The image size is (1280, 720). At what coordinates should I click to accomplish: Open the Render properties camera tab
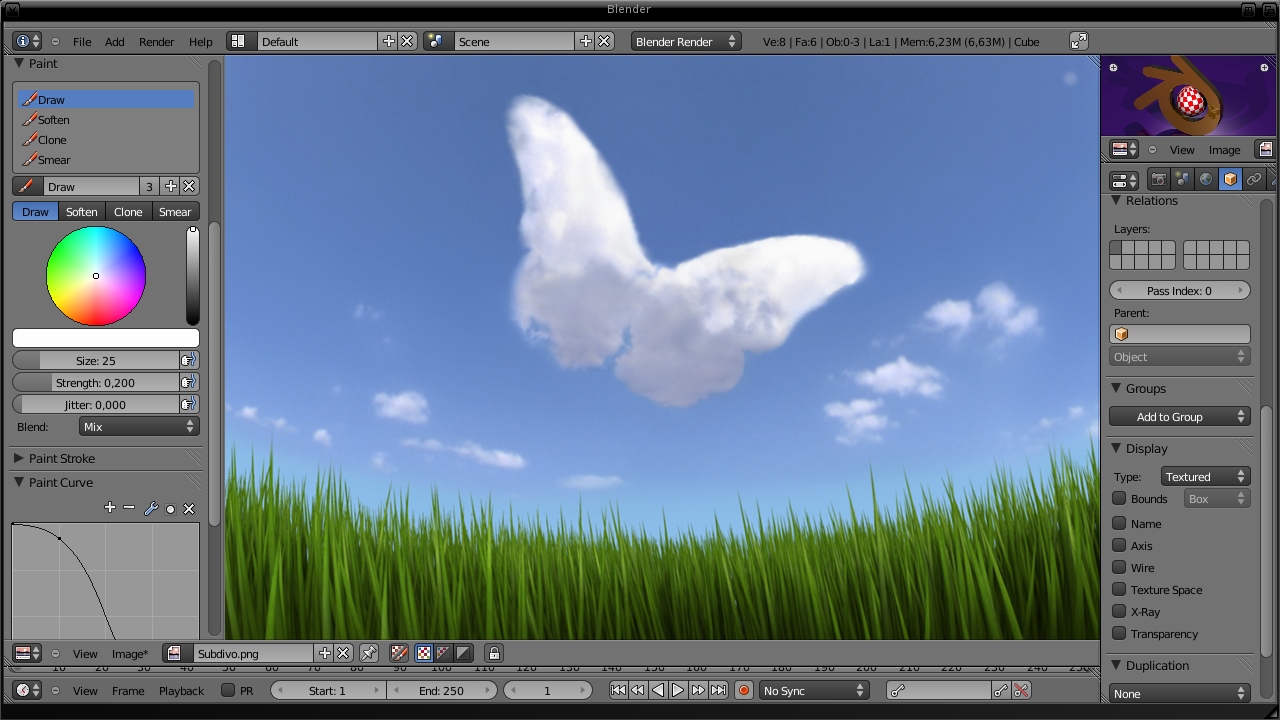tap(1159, 180)
